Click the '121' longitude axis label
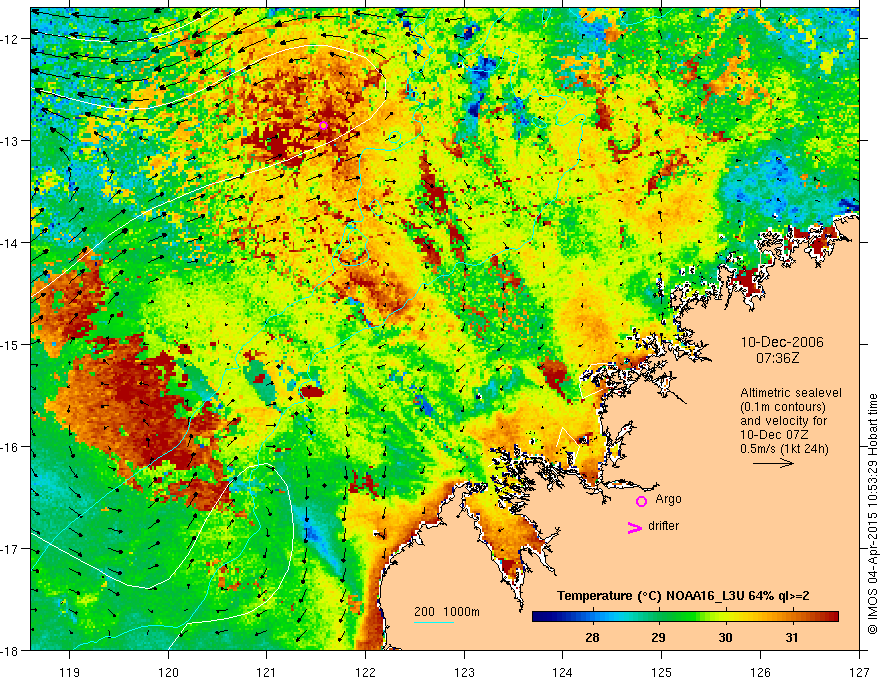 coord(267,672)
